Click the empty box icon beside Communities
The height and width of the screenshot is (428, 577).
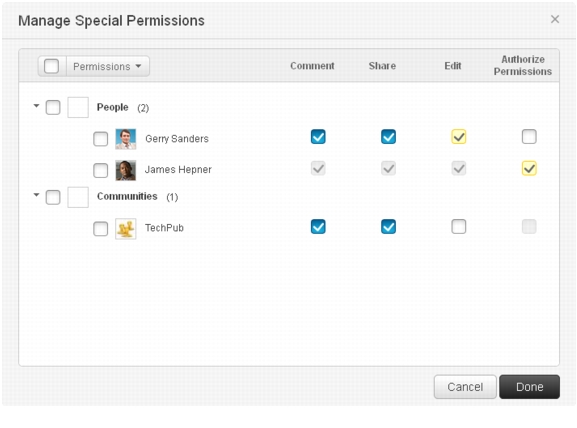click(78, 197)
